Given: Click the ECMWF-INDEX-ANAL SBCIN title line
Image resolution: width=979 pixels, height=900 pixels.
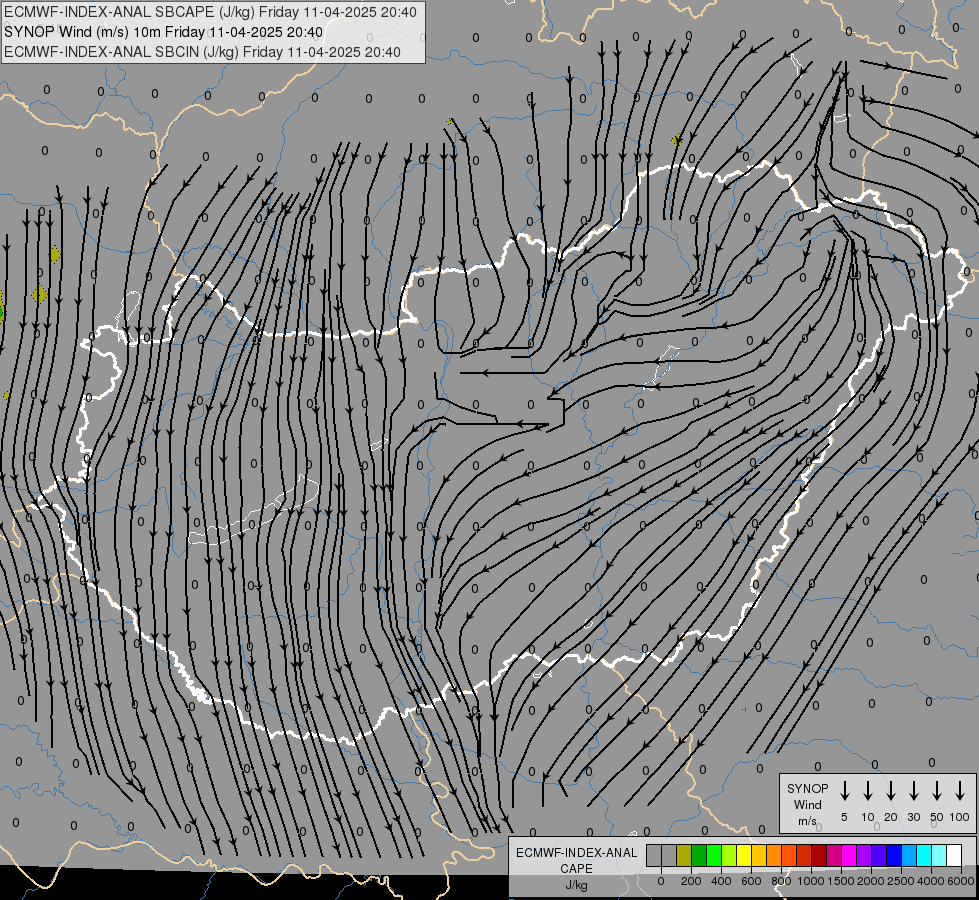Looking at the screenshot, I should click(x=202, y=52).
